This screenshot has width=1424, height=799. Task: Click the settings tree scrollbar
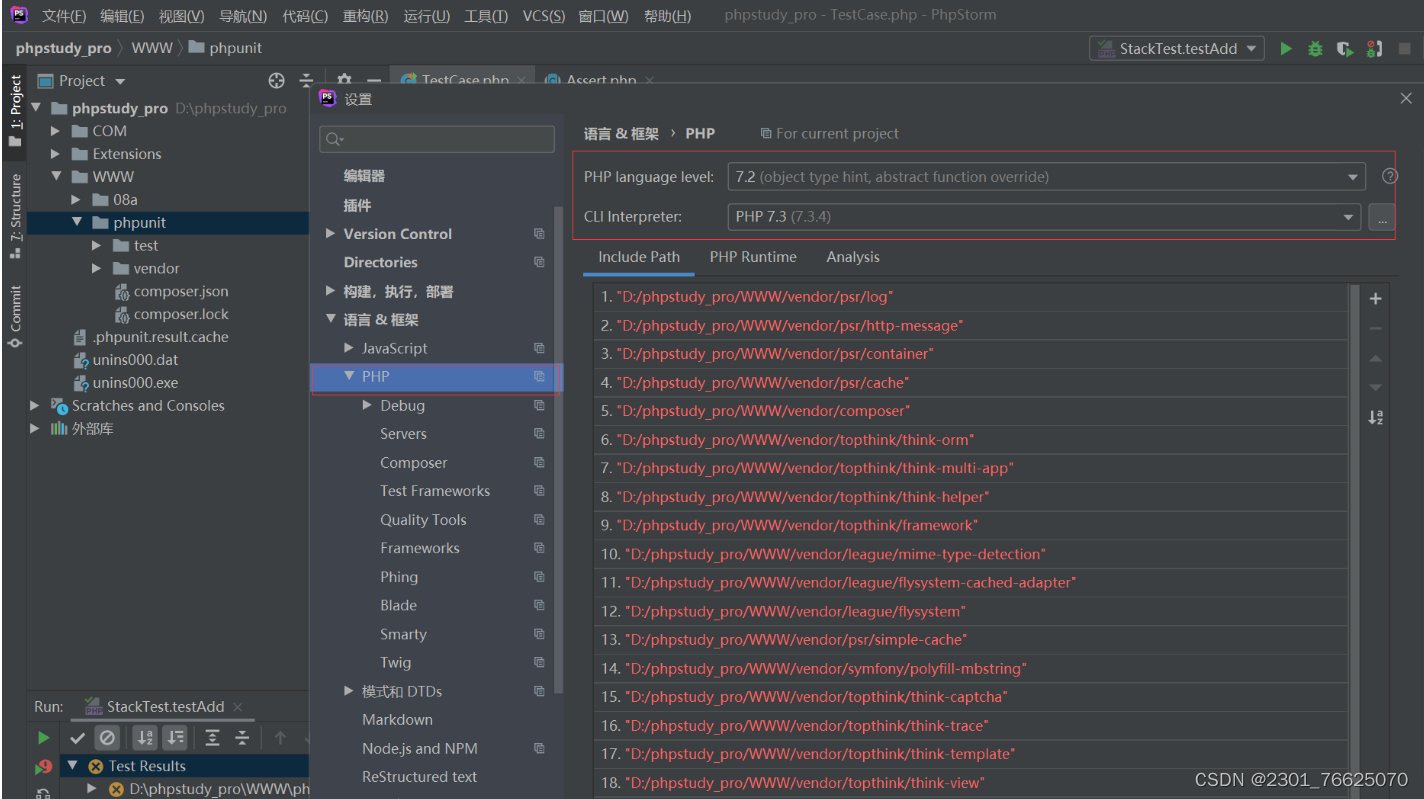pos(557,450)
